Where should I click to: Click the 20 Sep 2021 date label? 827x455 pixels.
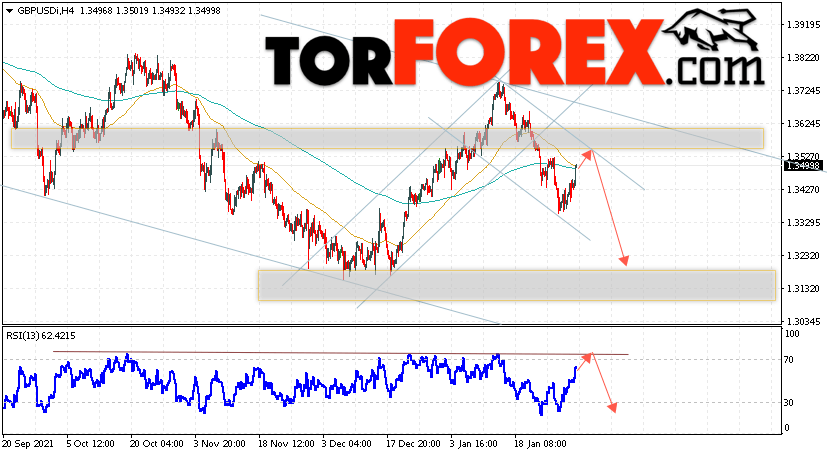point(28,444)
